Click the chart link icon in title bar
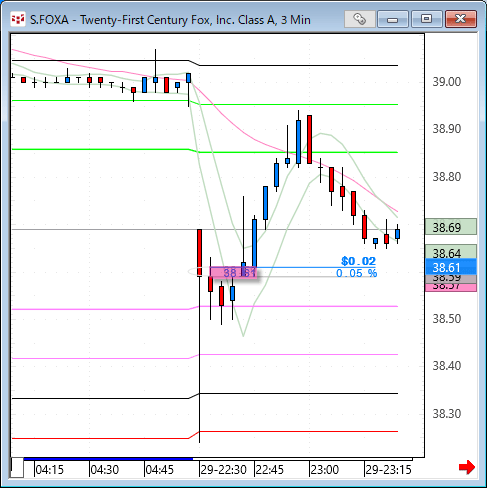The image size is (487, 488). point(360,19)
